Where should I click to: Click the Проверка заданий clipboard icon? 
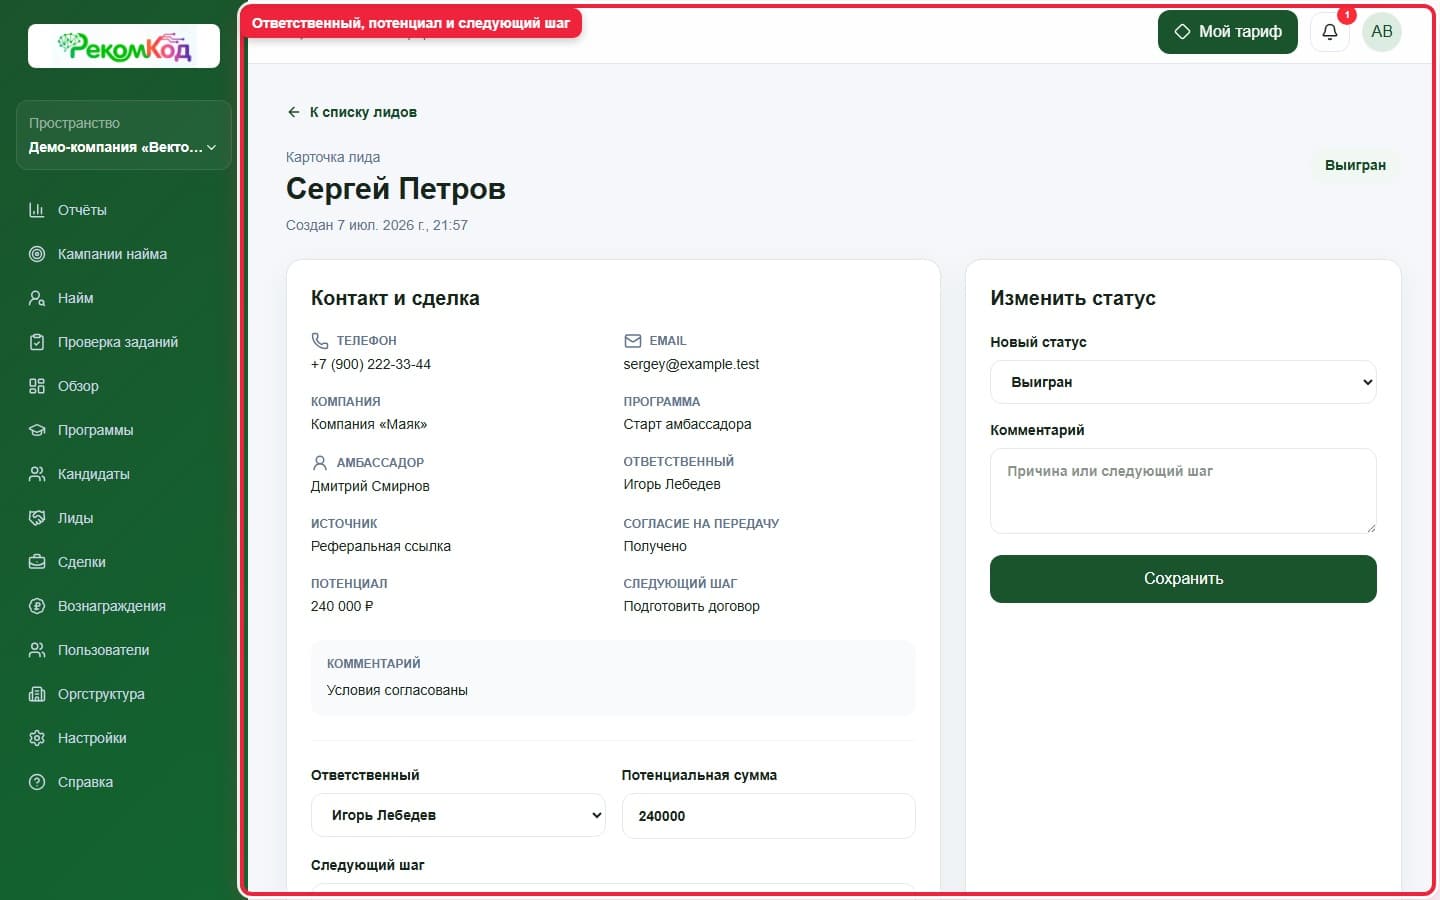click(37, 342)
